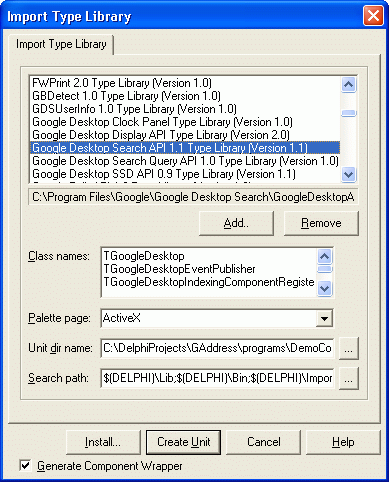
Task: Click the Search path field
Action: (217, 378)
